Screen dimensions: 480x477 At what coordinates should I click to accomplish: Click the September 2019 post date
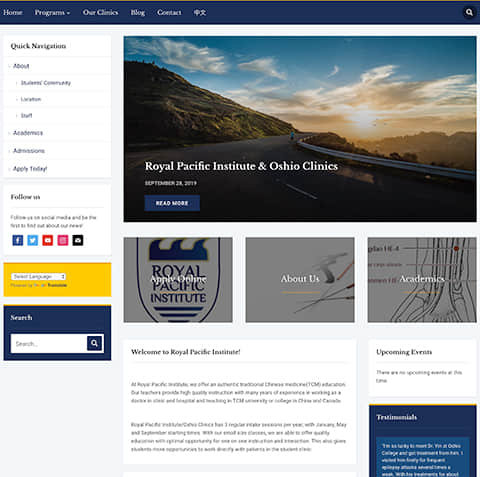[170, 183]
